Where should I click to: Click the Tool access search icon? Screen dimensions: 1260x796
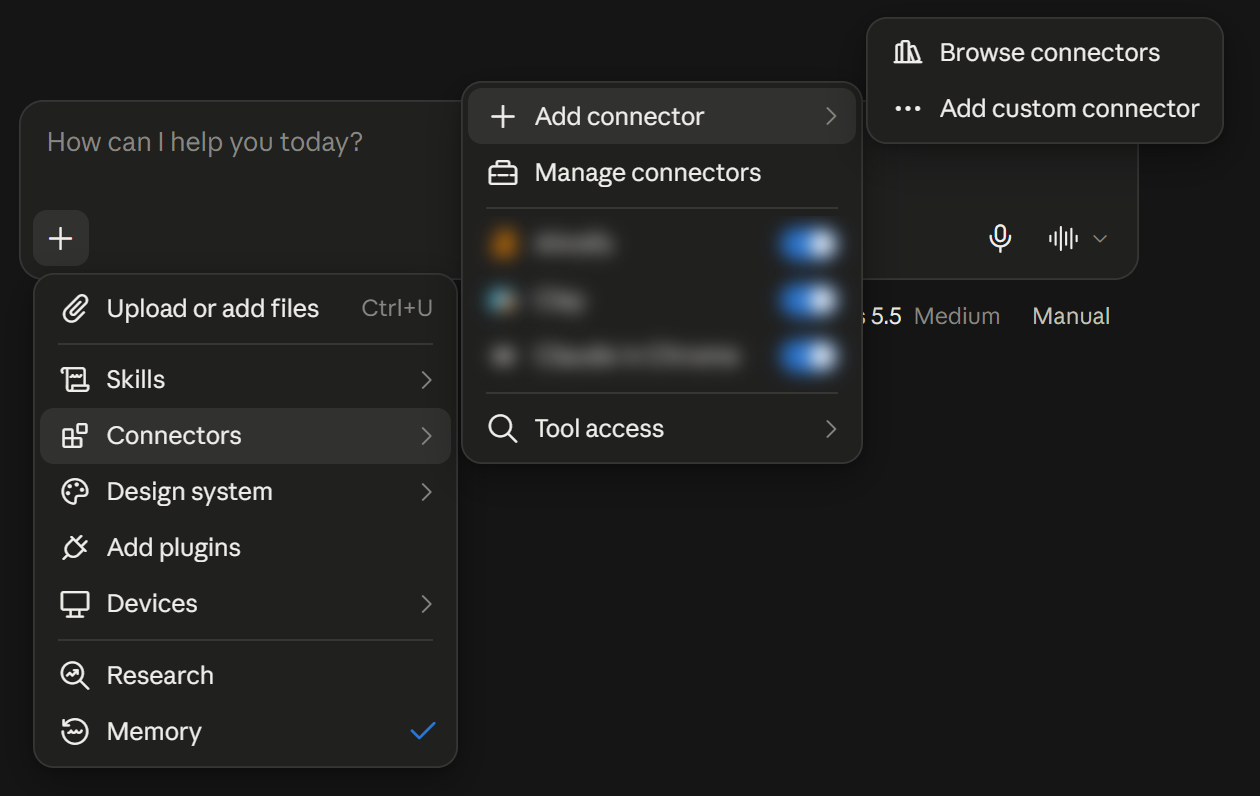click(x=503, y=429)
